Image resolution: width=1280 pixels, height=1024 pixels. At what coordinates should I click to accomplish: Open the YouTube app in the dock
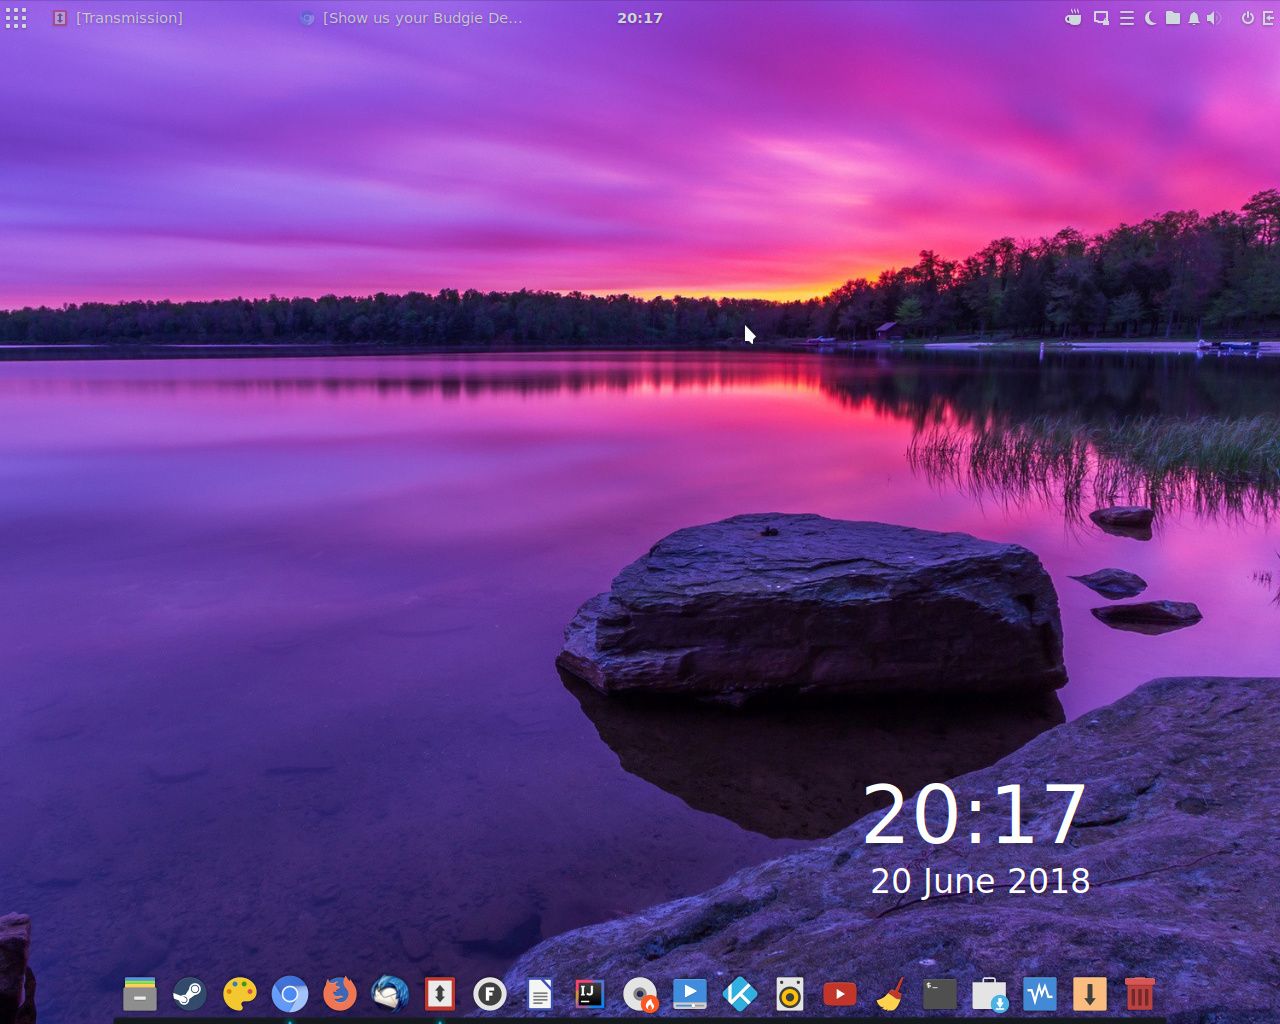[x=840, y=994]
